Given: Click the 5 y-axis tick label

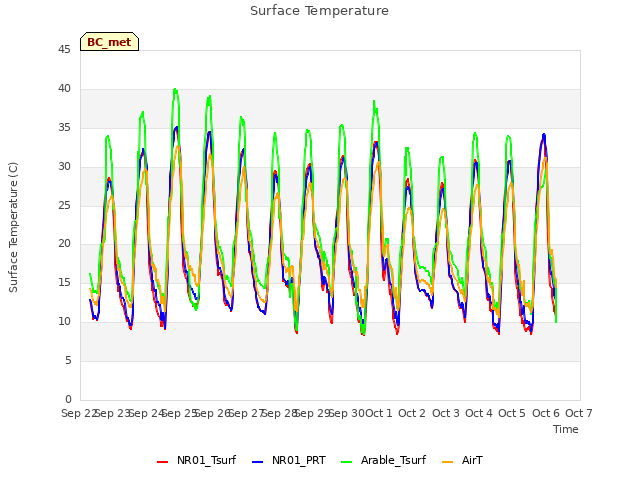Looking at the screenshot, I should click(68, 360).
